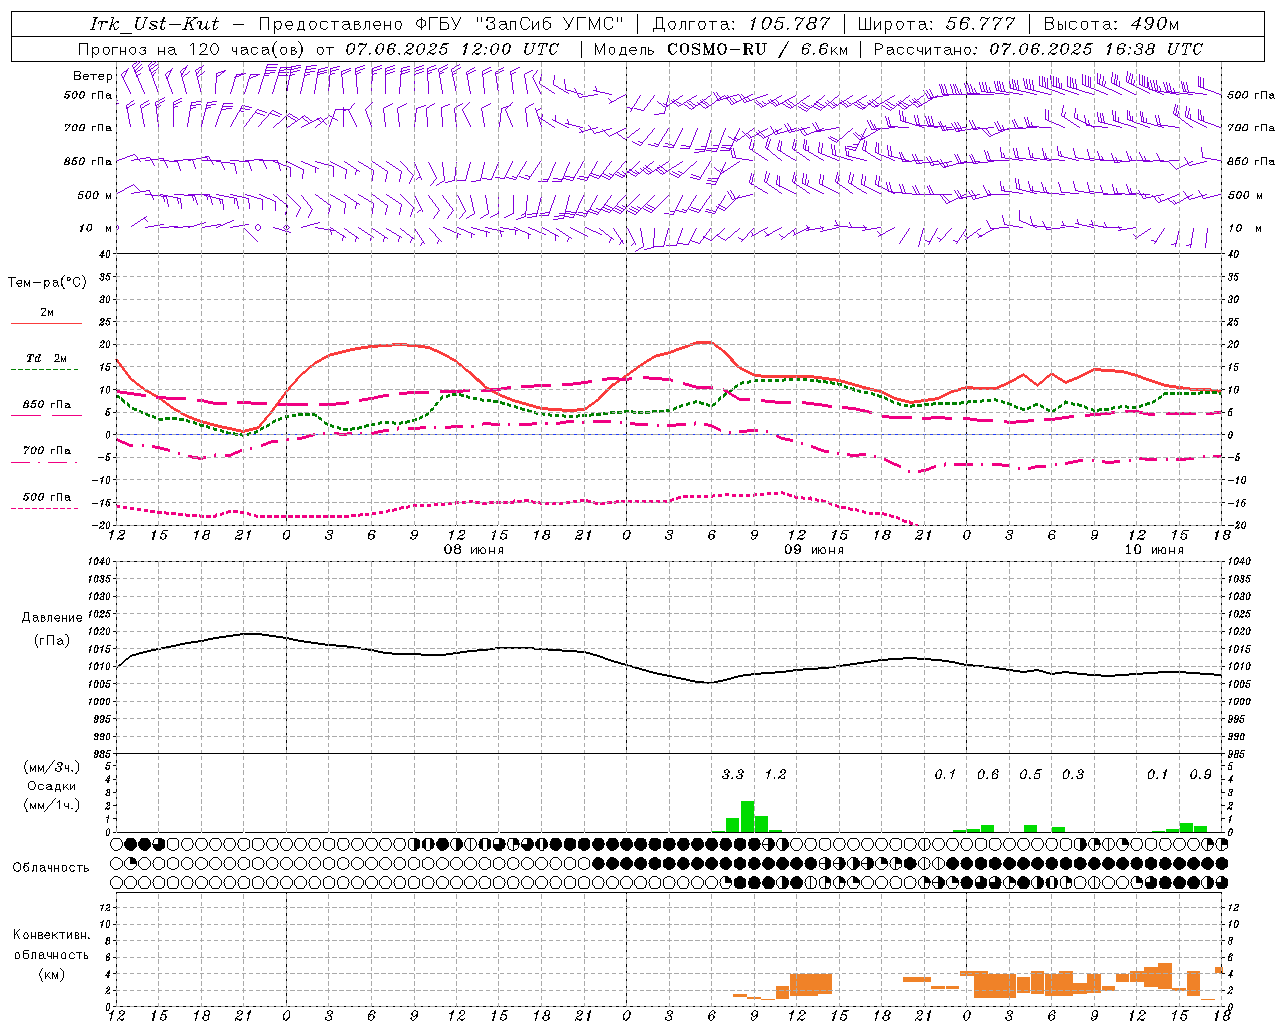The height and width of the screenshot is (1024, 1280).
Task: Click the 10 м wind level label on left
Action: pos(96,228)
